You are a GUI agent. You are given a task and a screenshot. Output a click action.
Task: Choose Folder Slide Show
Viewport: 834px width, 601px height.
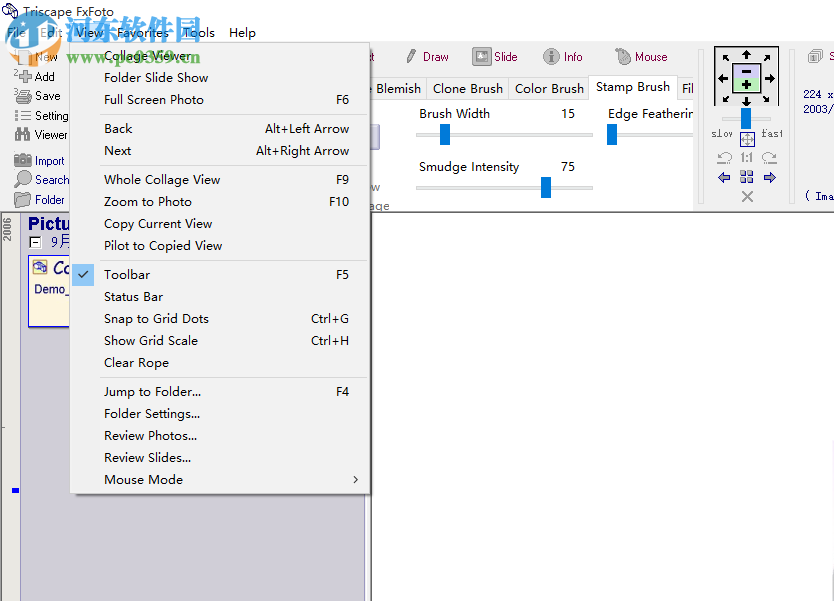[x=220, y=78]
